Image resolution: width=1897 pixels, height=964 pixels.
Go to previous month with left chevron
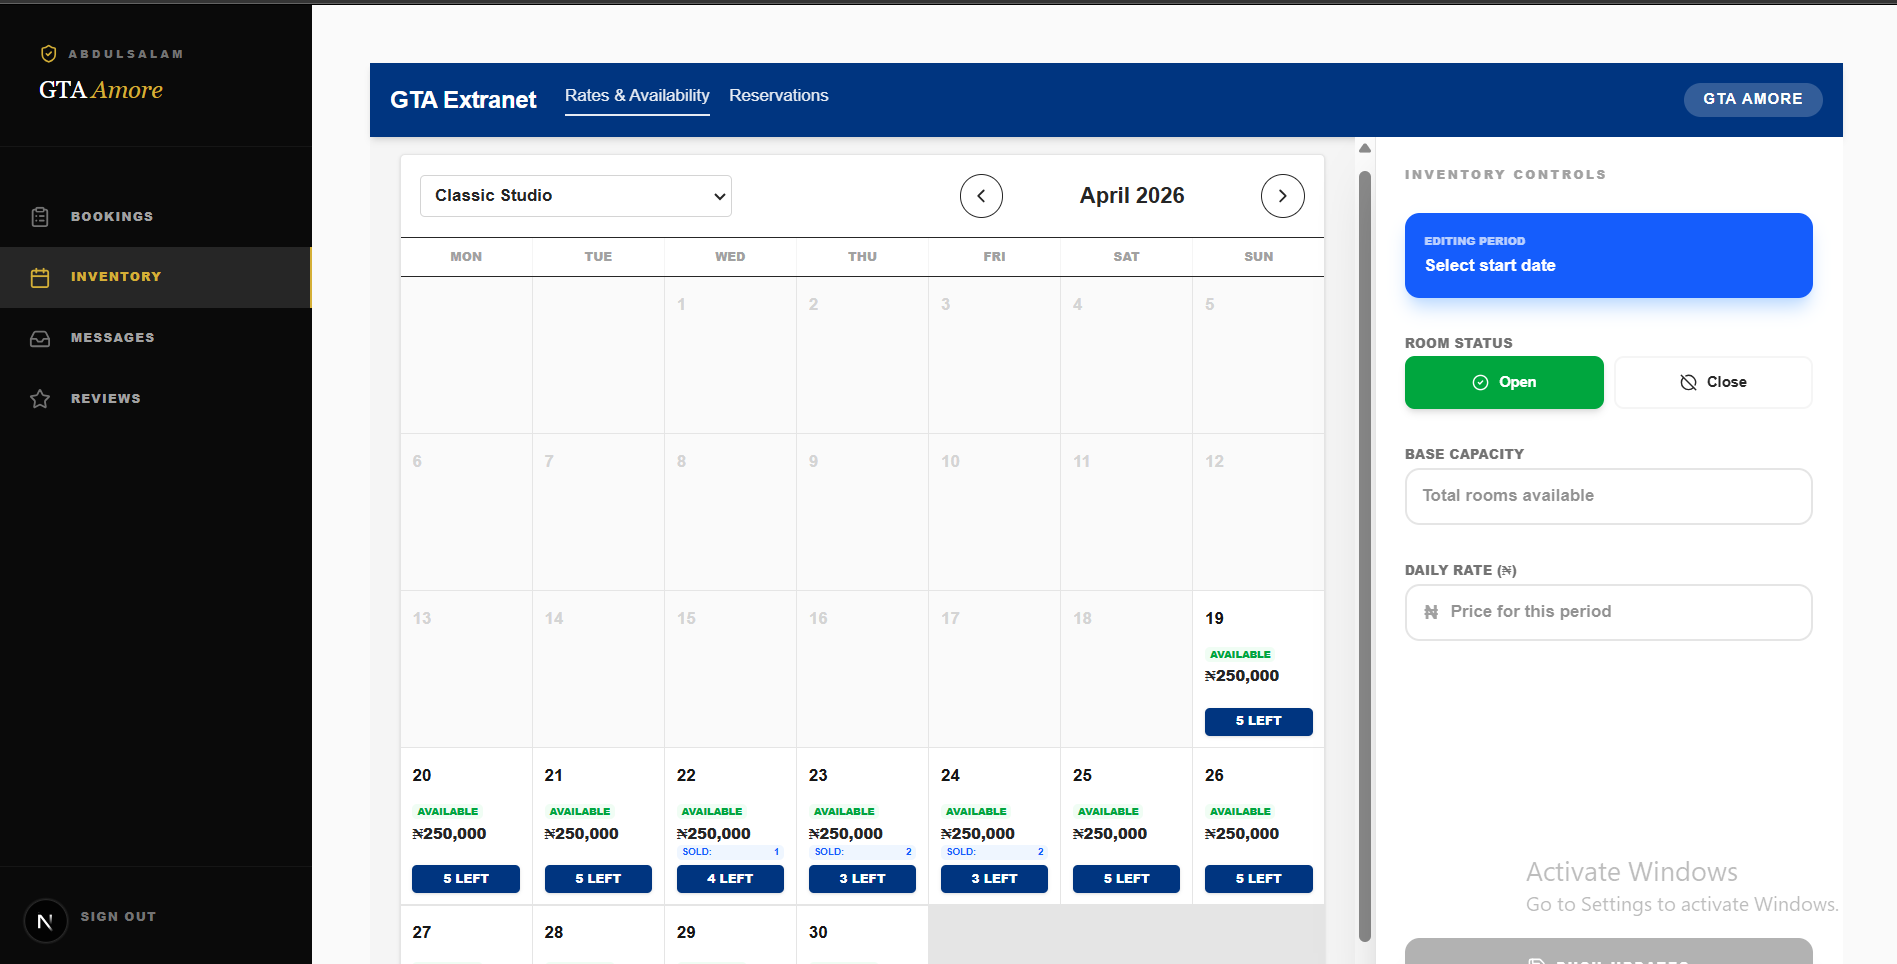point(981,196)
